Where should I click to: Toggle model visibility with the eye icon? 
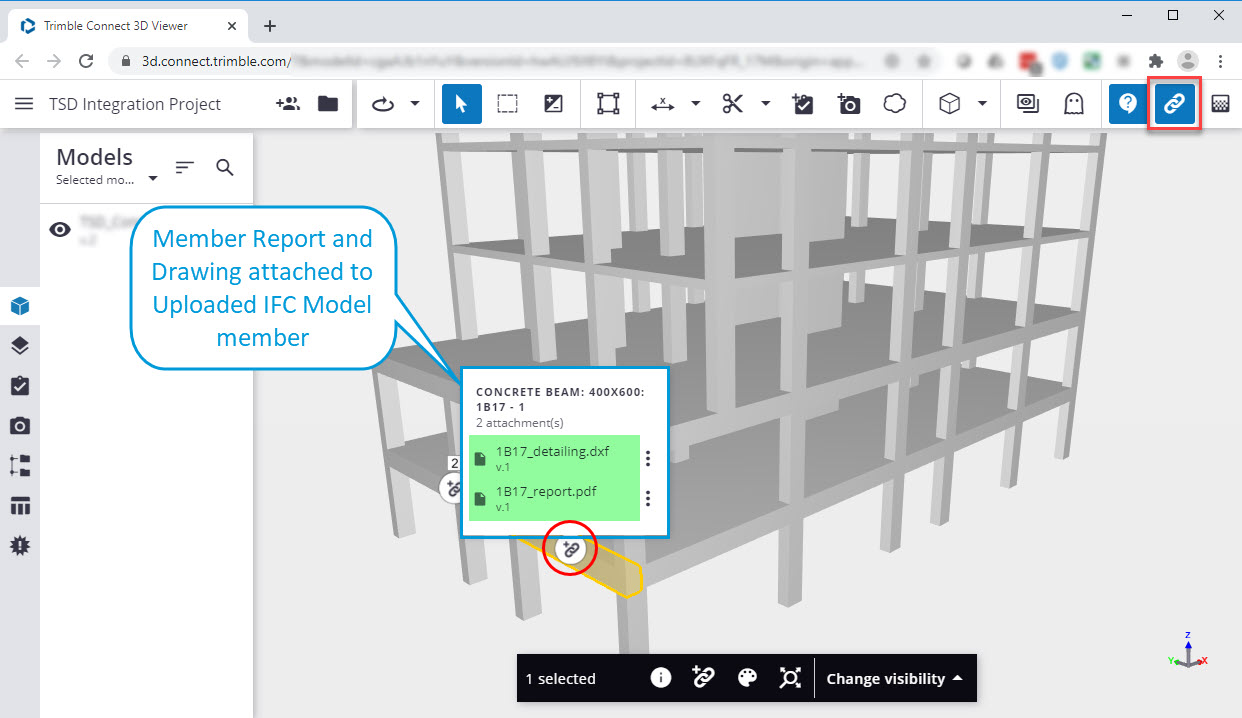coord(60,229)
